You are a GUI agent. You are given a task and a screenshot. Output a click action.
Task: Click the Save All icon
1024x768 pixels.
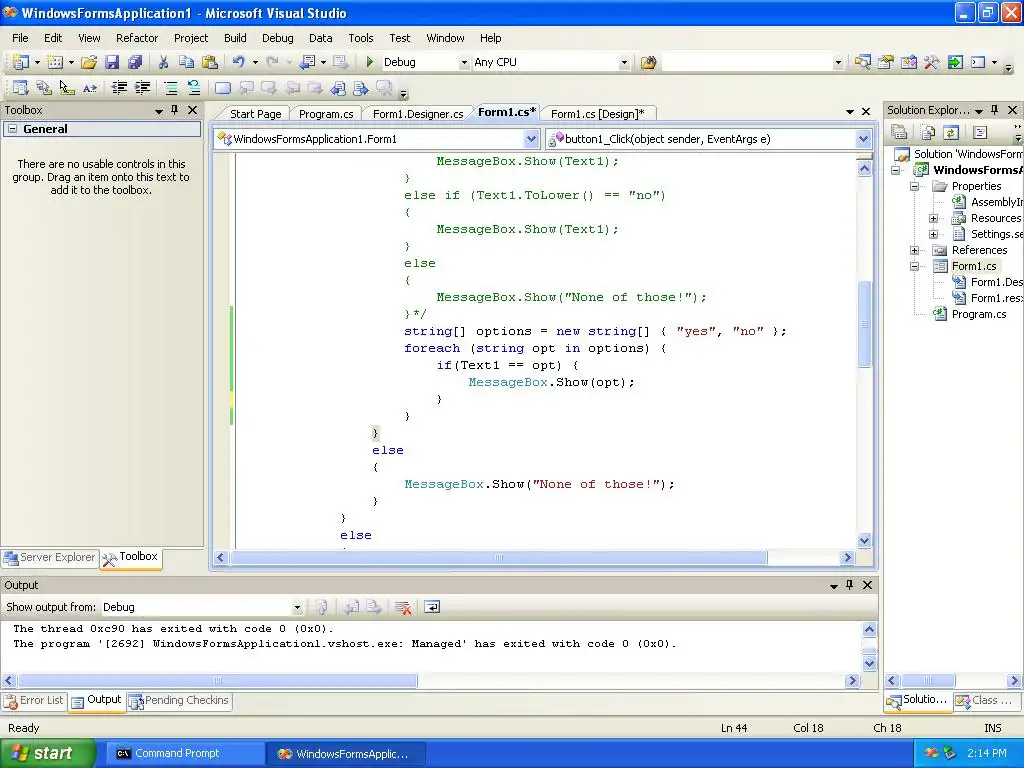click(135, 62)
